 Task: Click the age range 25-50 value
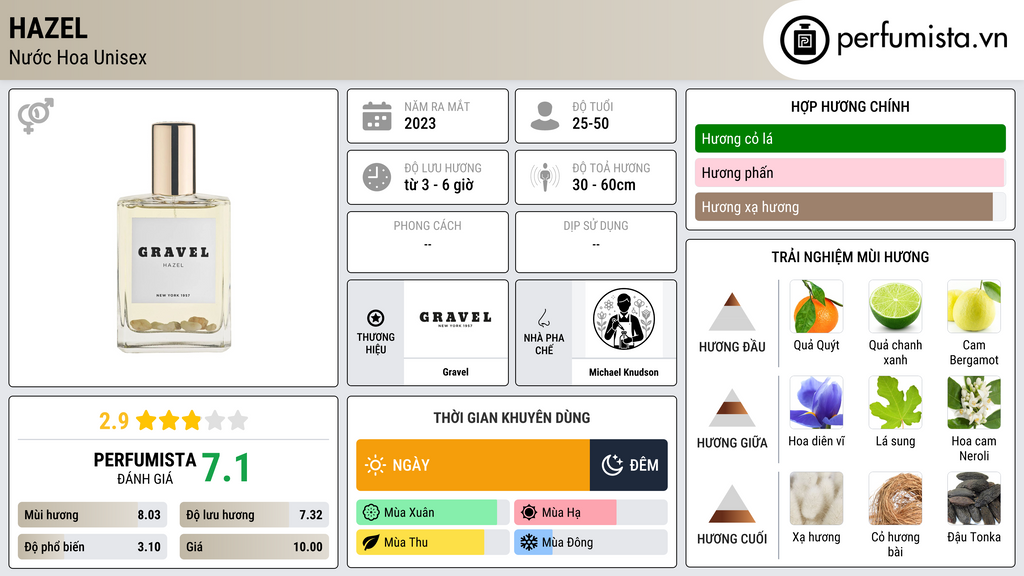(x=590, y=123)
